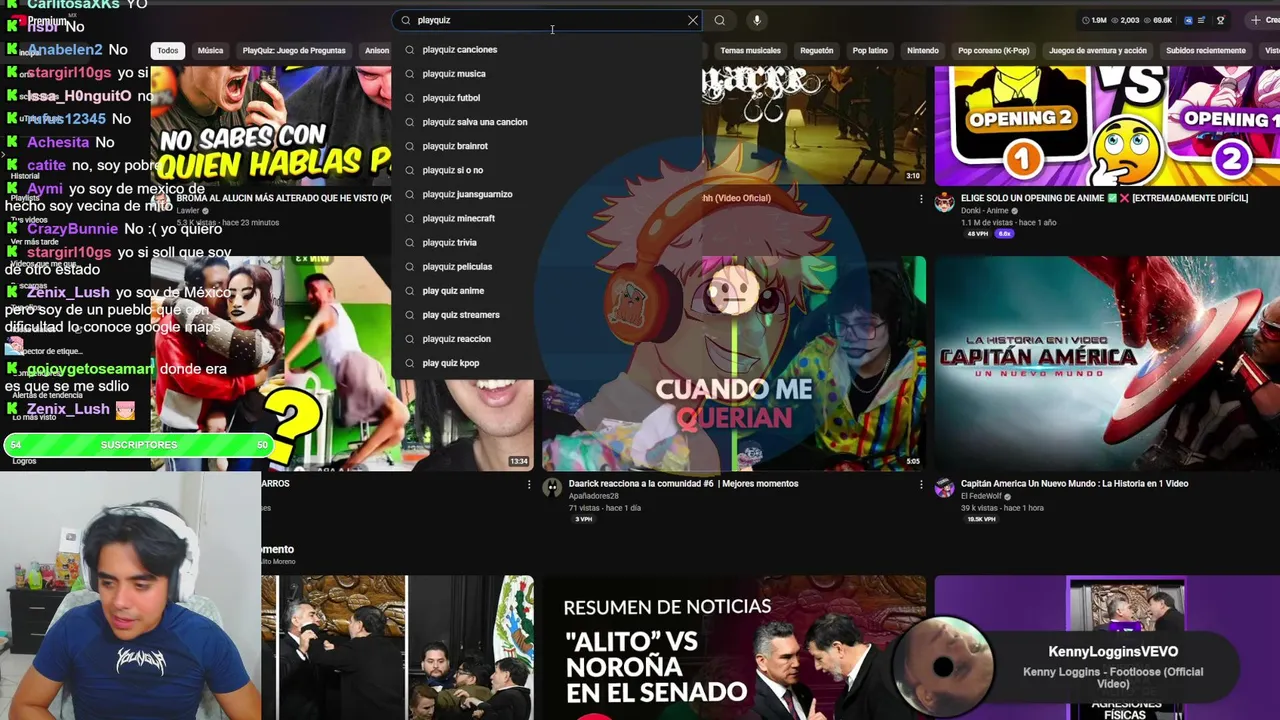Select suggestion 'playquiz canciones'
Viewport: 1280px width, 720px height.
(x=547, y=49)
